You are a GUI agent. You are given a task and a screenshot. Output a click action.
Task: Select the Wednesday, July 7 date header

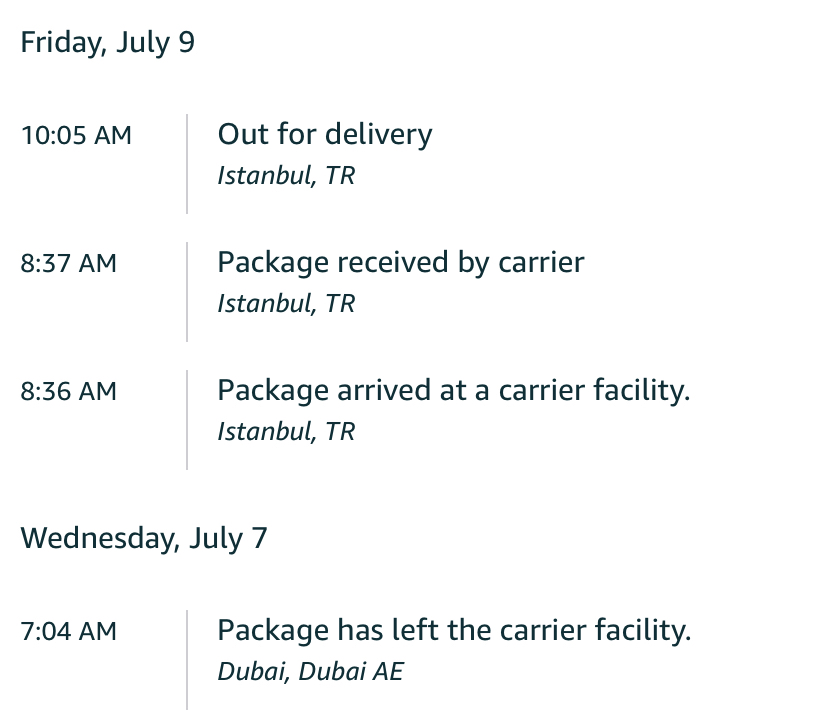point(144,539)
